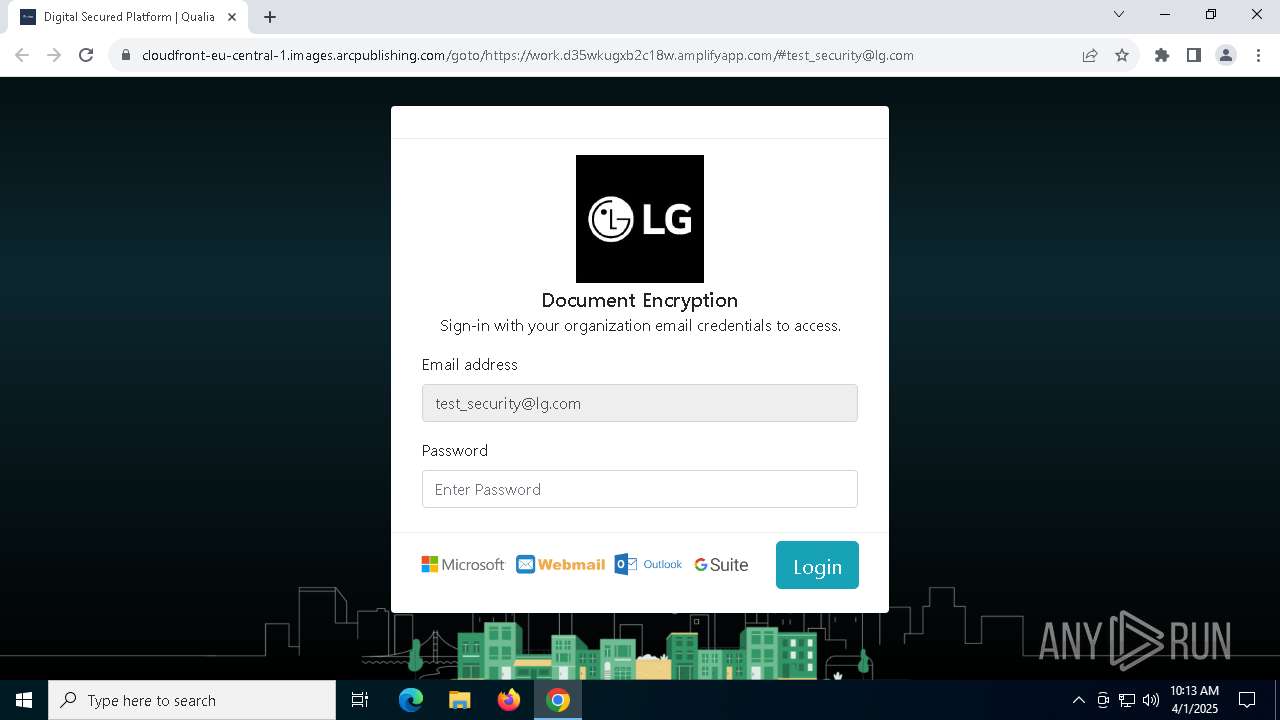Click the G Suite logo
Screen dimensions: 1280x720
(x=721, y=565)
